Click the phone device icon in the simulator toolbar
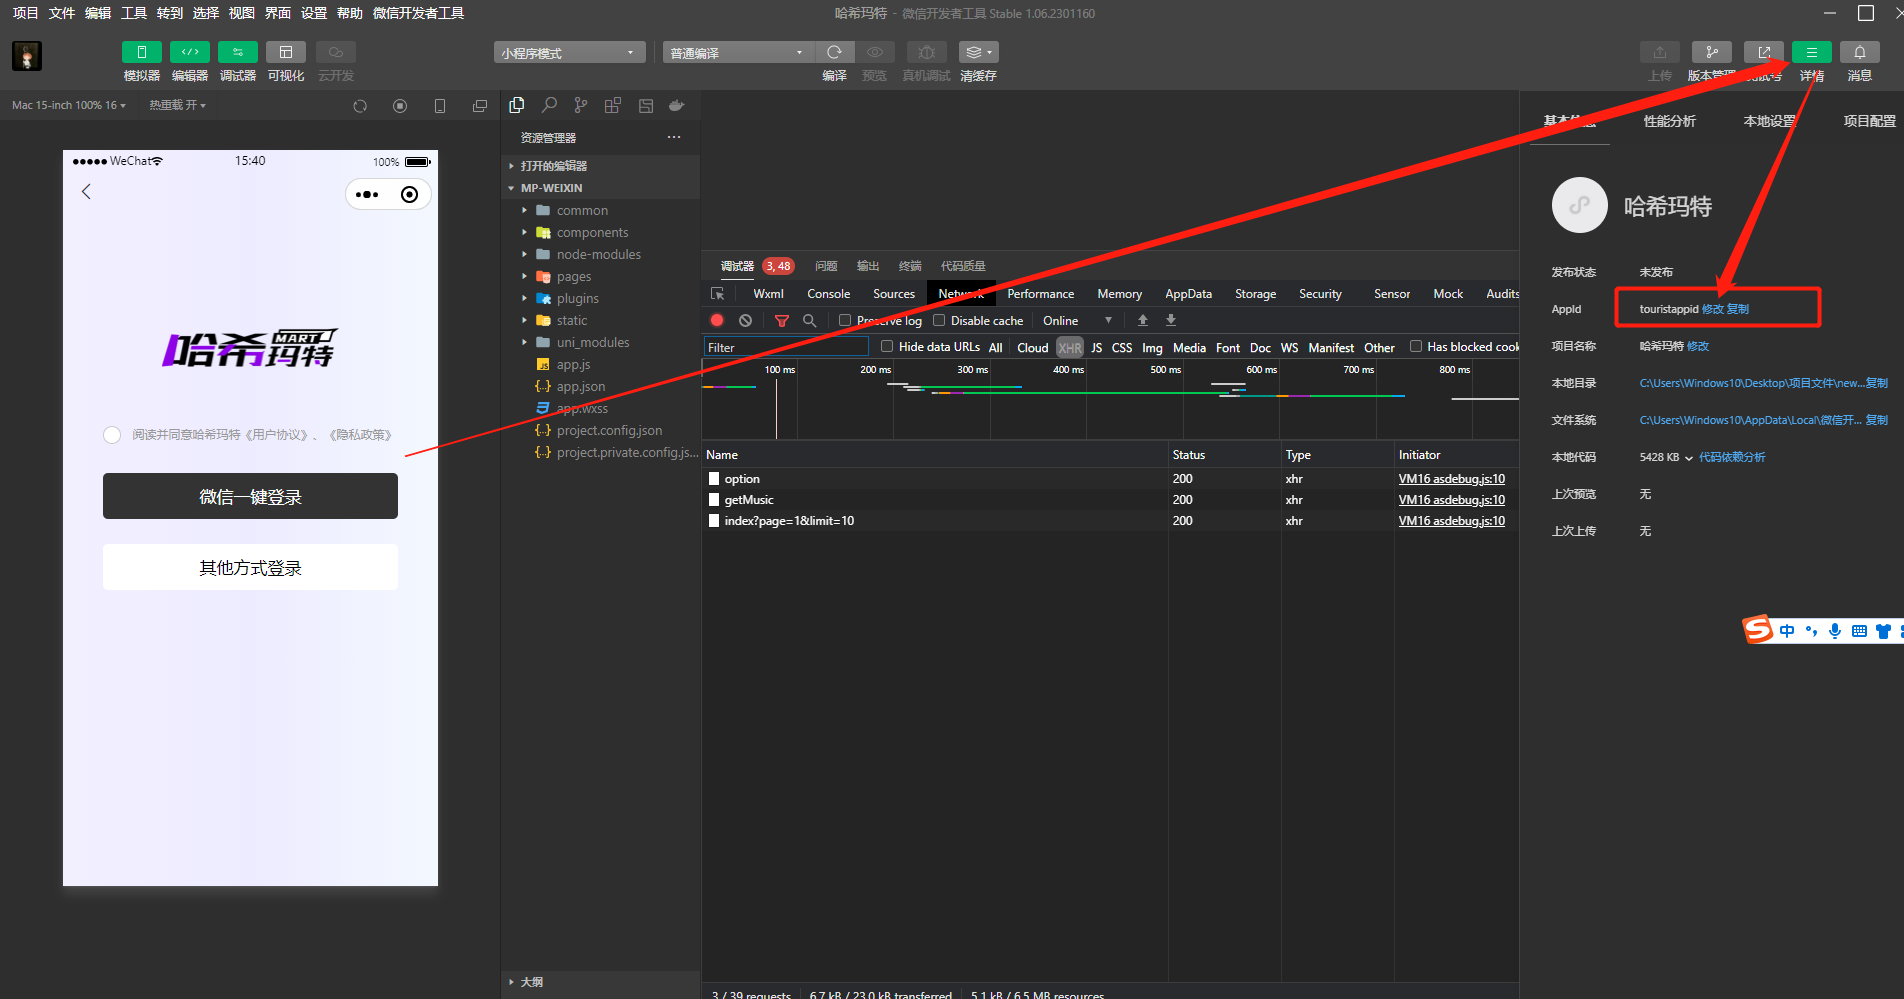The width and height of the screenshot is (1904, 999). point(440,106)
